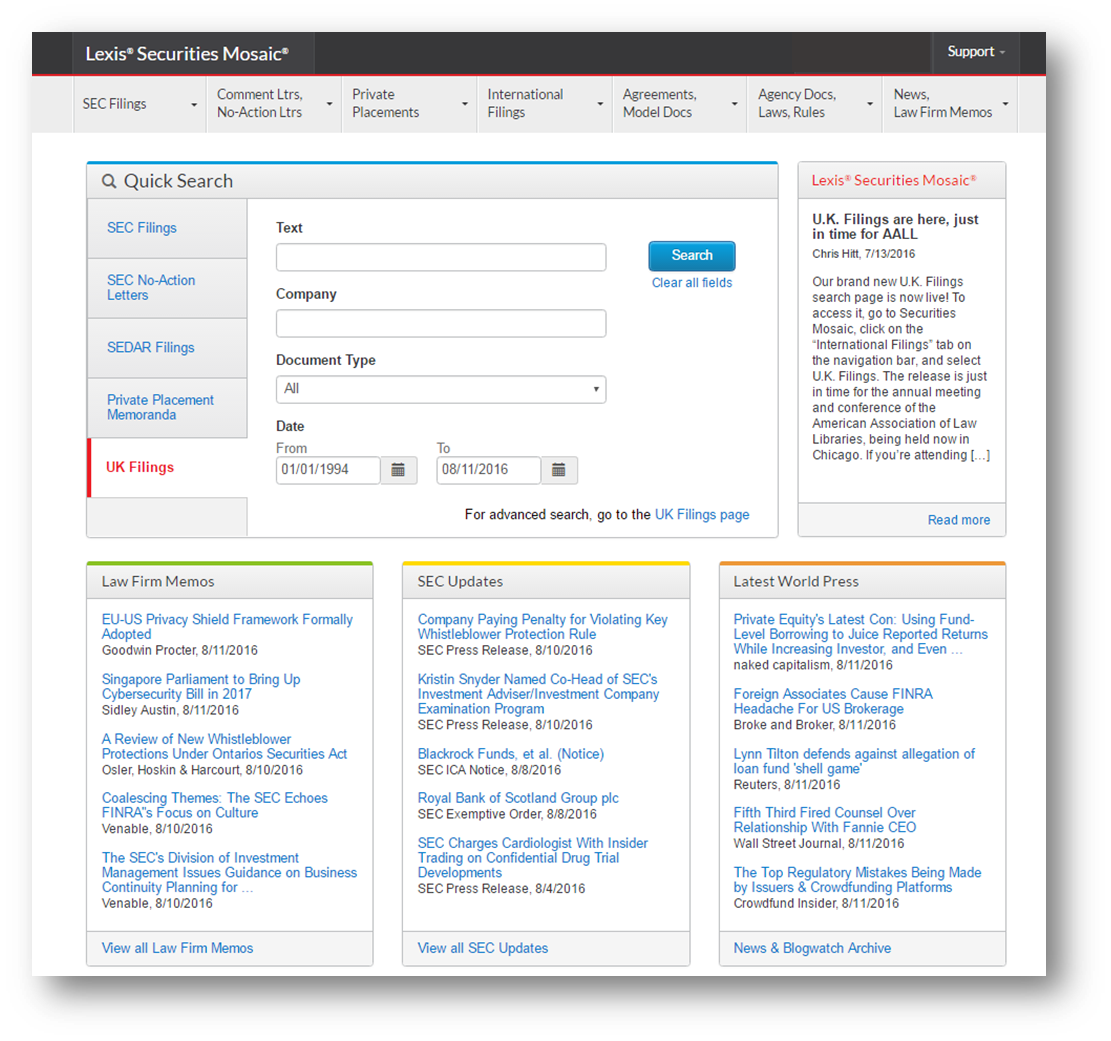Expand the International Filings menu

tap(545, 104)
